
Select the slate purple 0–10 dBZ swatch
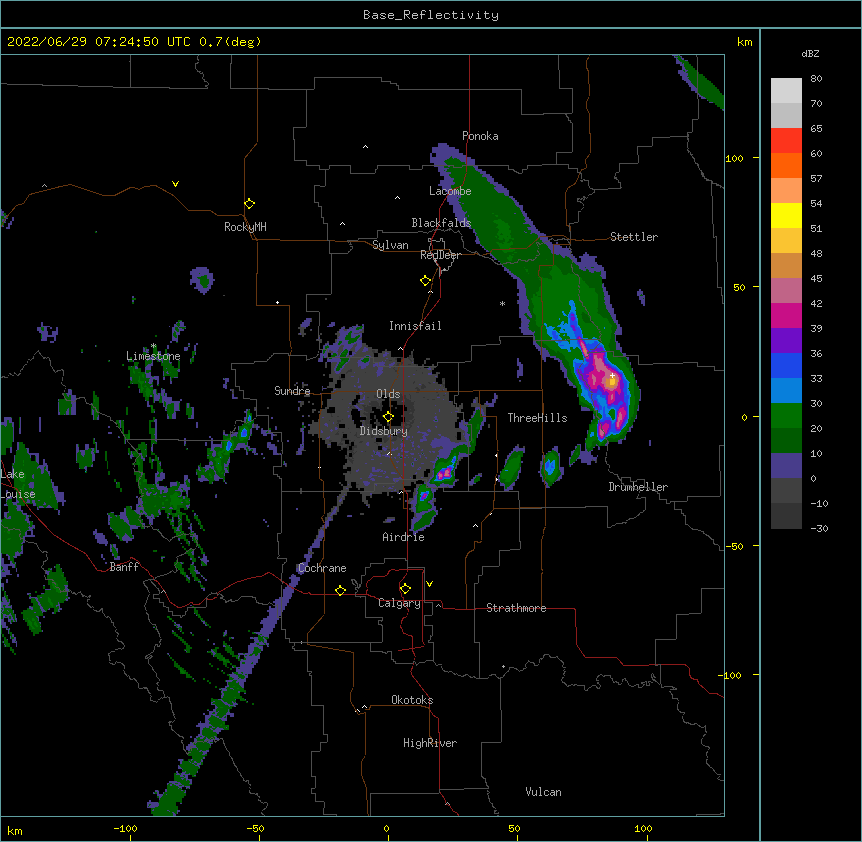tap(786, 466)
